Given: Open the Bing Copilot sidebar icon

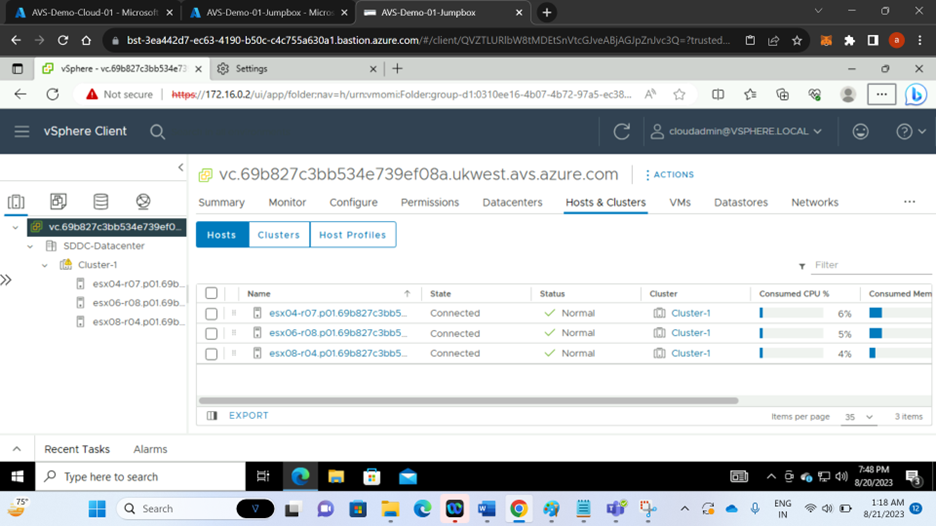Looking at the screenshot, I should [915, 94].
